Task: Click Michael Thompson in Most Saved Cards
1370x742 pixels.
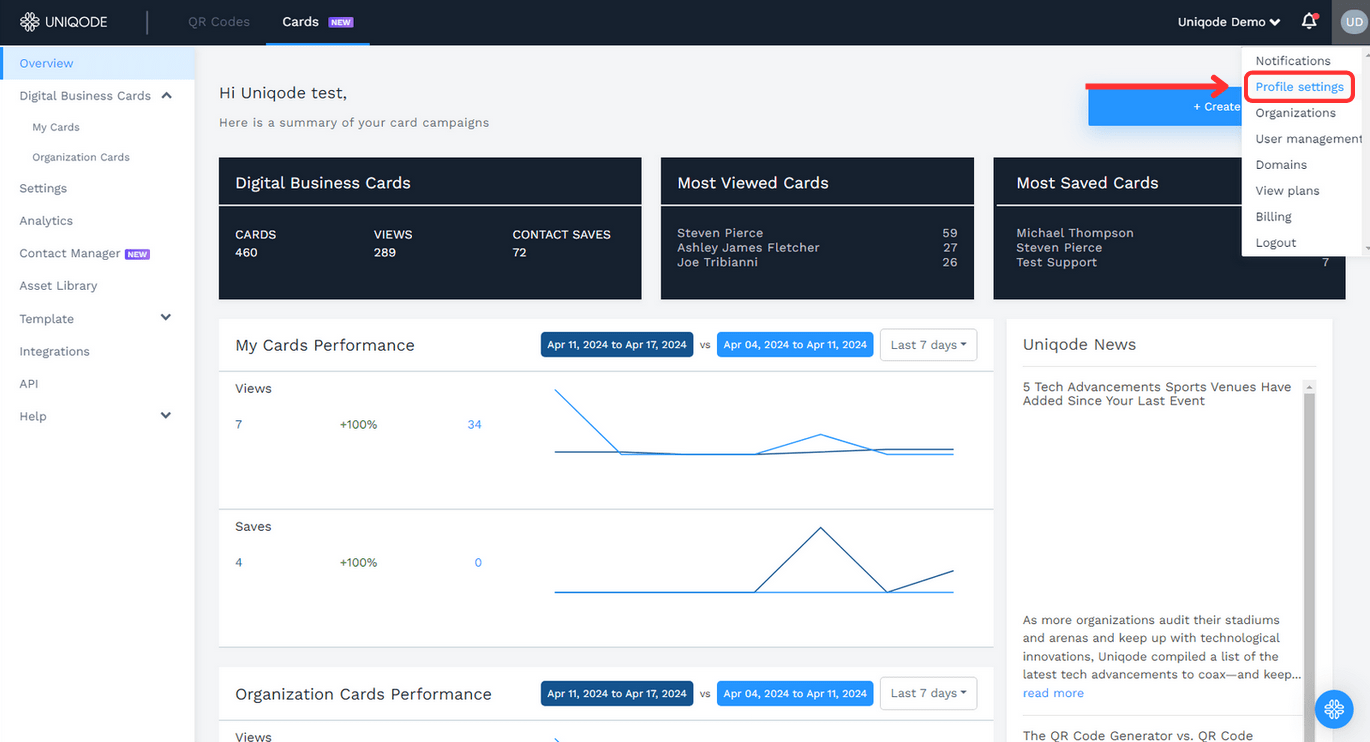Action: (1075, 233)
